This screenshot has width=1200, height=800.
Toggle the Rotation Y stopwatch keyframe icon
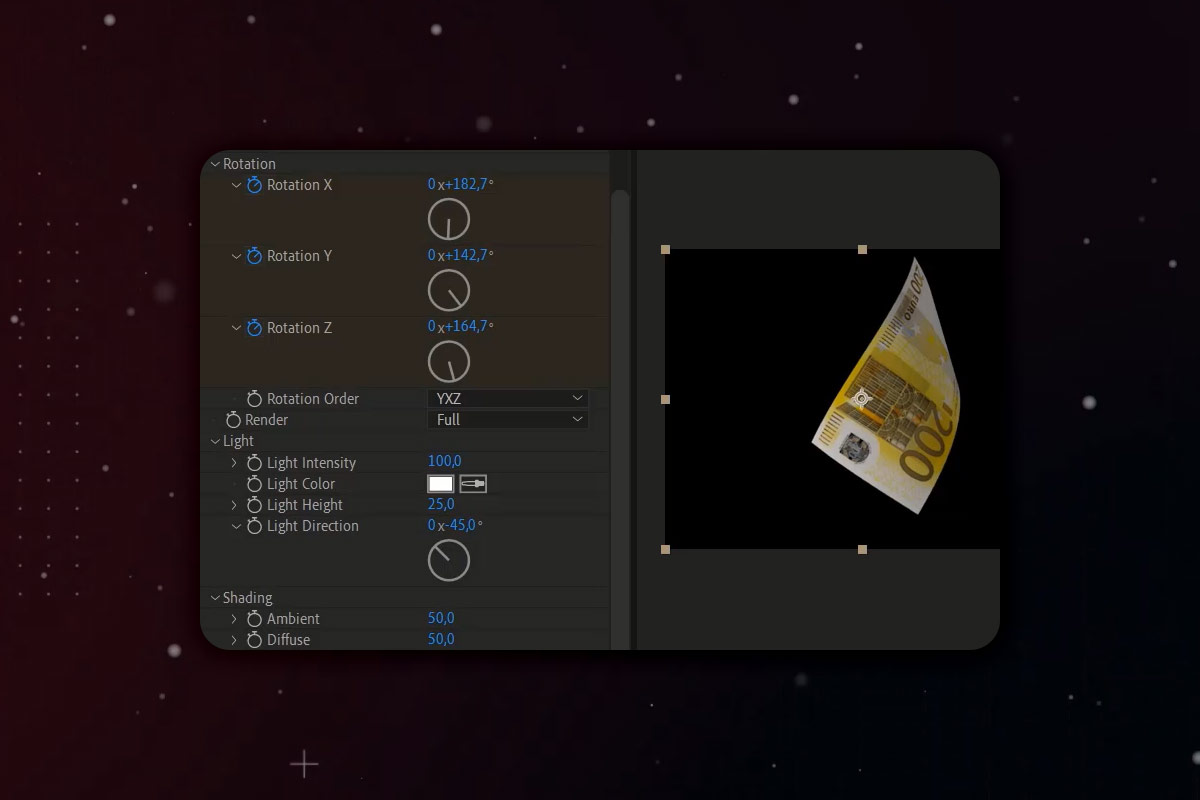click(254, 256)
